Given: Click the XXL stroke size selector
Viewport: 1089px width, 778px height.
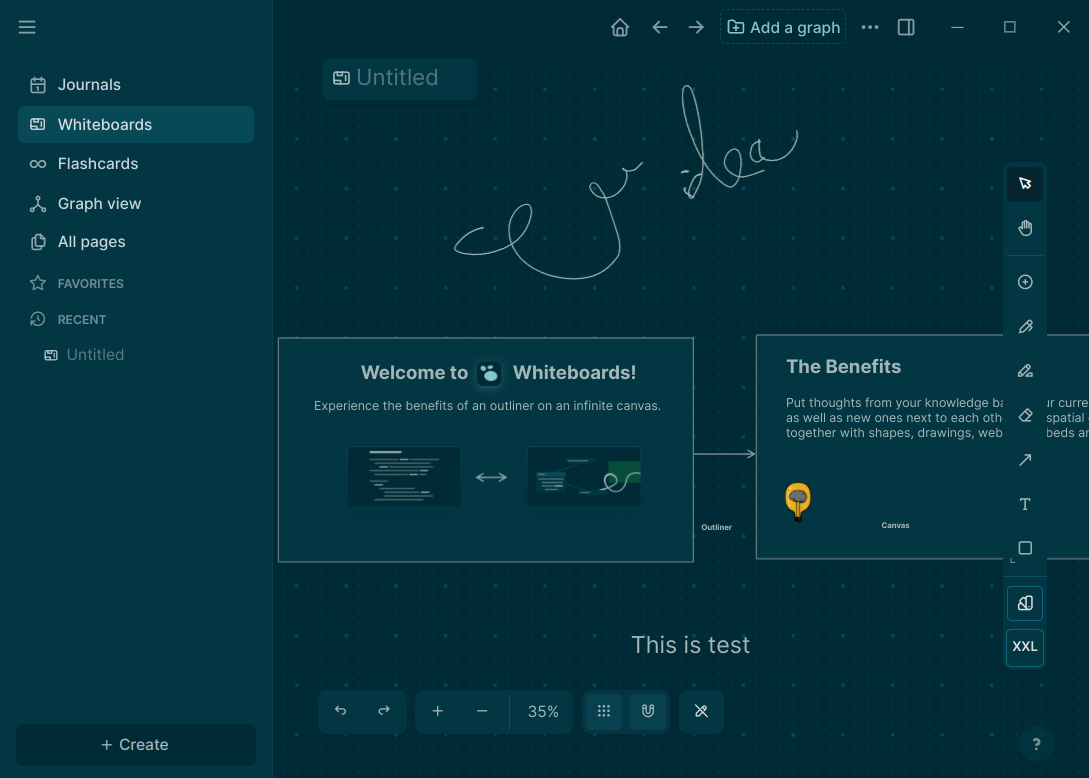Looking at the screenshot, I should click(1025, 647).
